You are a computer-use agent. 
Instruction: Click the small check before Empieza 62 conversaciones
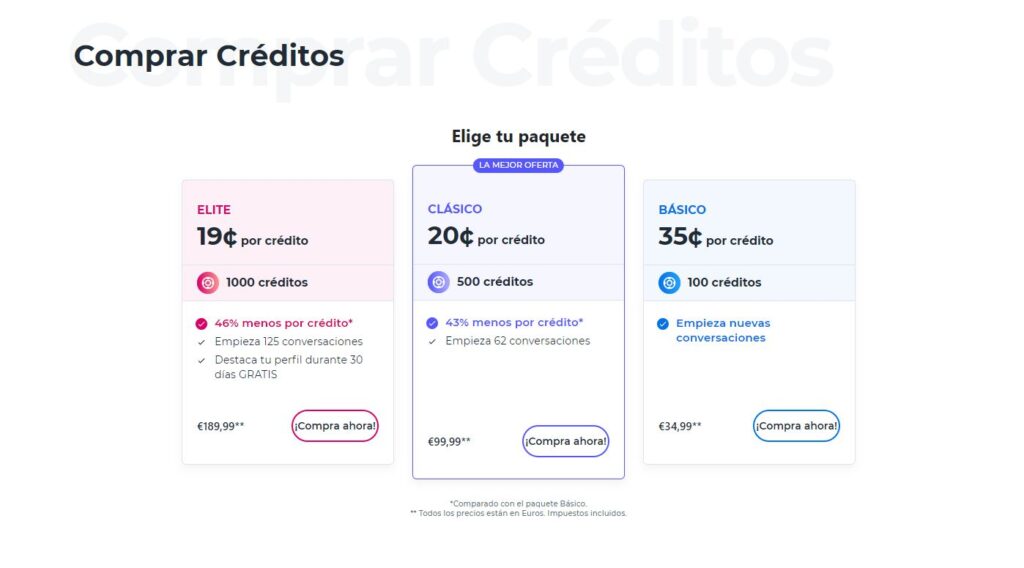point(432,341)
